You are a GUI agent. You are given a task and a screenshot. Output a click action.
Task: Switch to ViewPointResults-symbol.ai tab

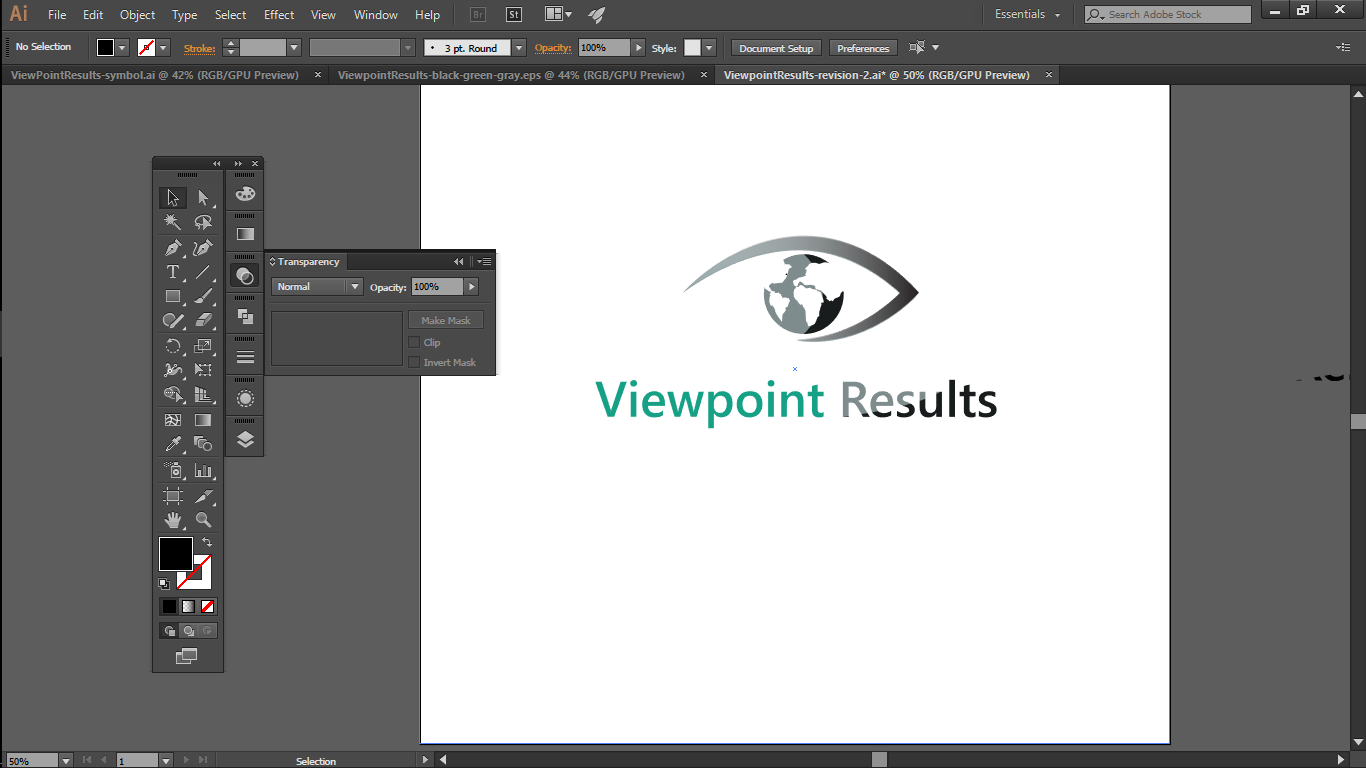(155, 75)
